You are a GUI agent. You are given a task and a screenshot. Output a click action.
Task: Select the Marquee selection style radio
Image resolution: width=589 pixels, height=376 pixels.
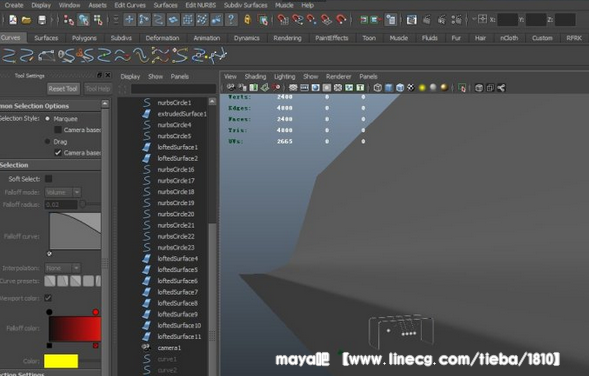point(48,119)
